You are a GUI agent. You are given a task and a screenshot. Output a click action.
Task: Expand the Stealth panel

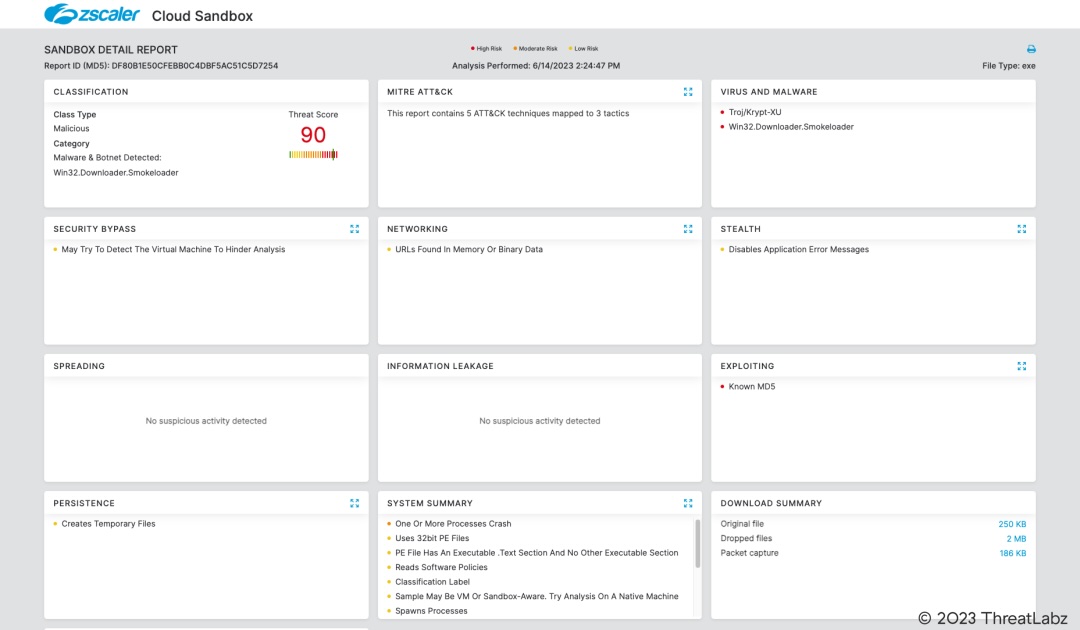point(1021,229)
